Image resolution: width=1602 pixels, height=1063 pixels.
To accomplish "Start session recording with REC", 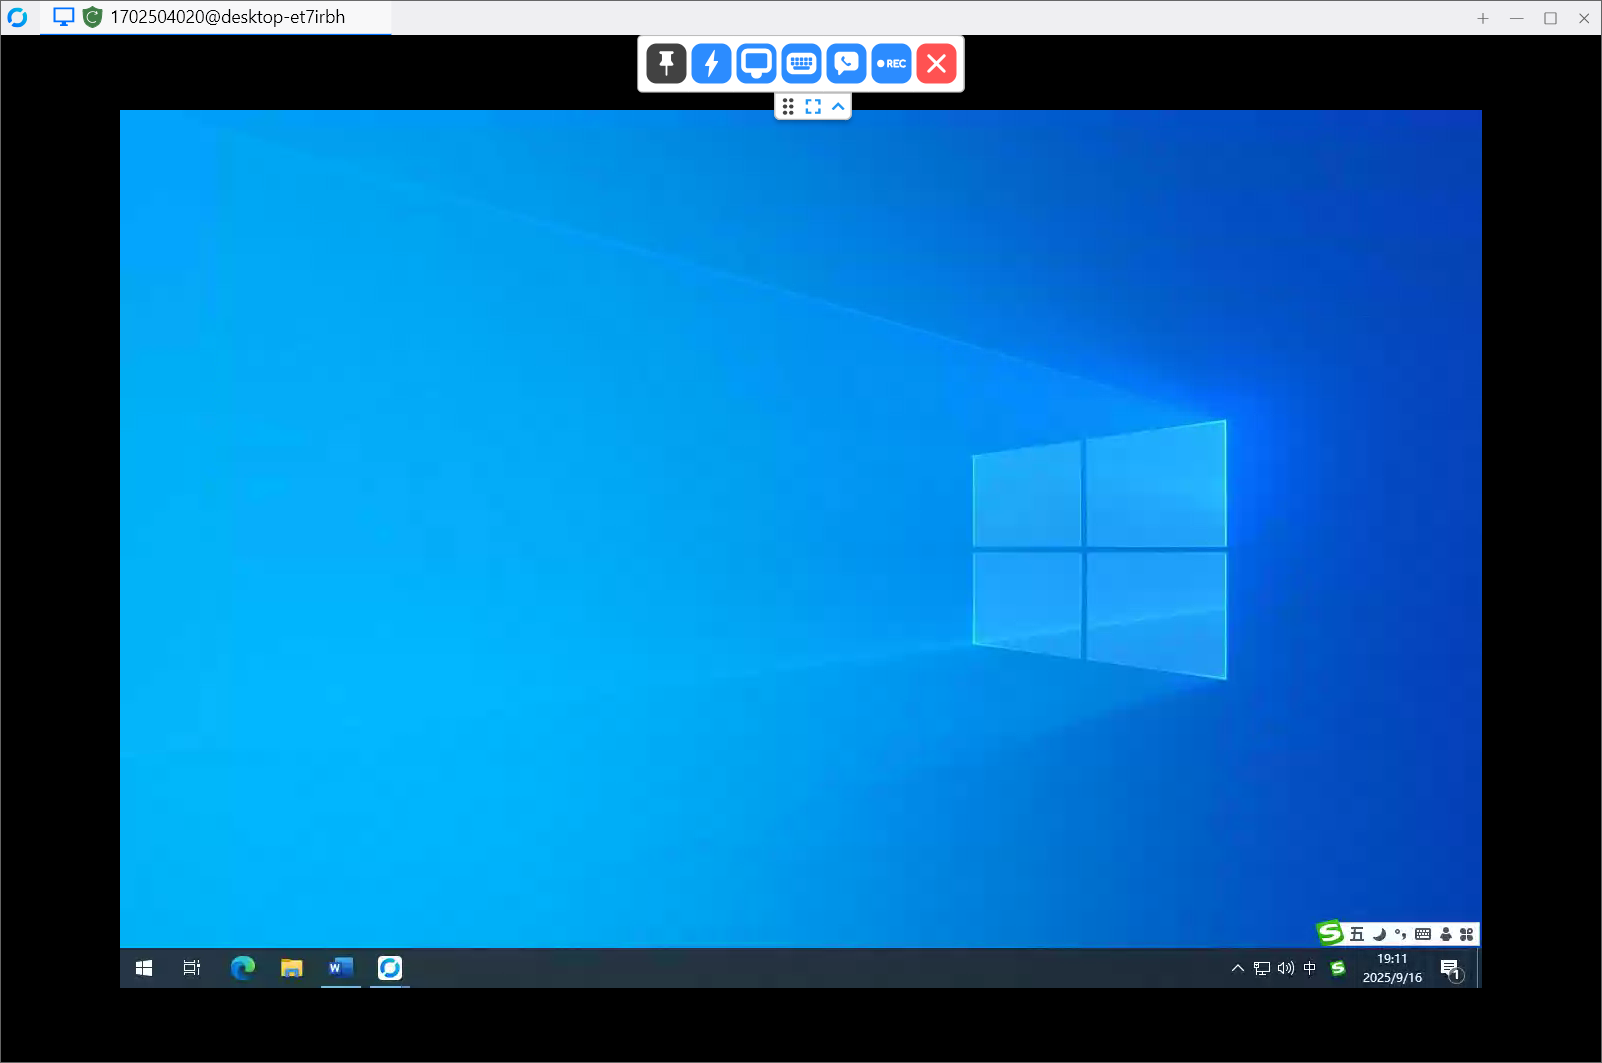I will coord(891,64).
